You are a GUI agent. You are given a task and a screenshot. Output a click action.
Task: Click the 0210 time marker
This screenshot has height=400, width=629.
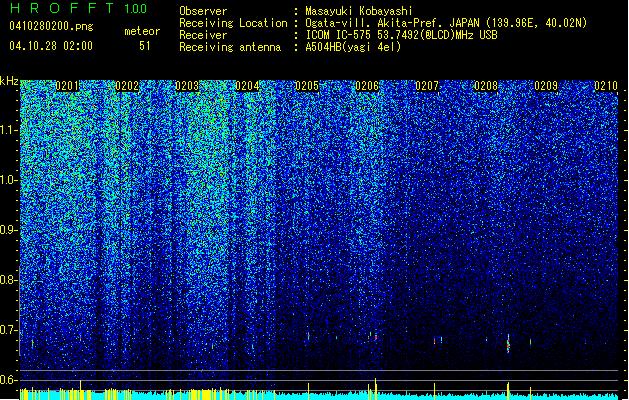(x=606, y=86)
